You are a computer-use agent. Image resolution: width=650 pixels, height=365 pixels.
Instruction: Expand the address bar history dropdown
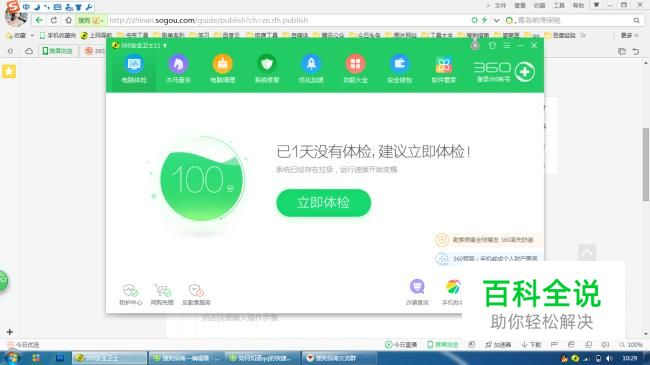[497, 20]
